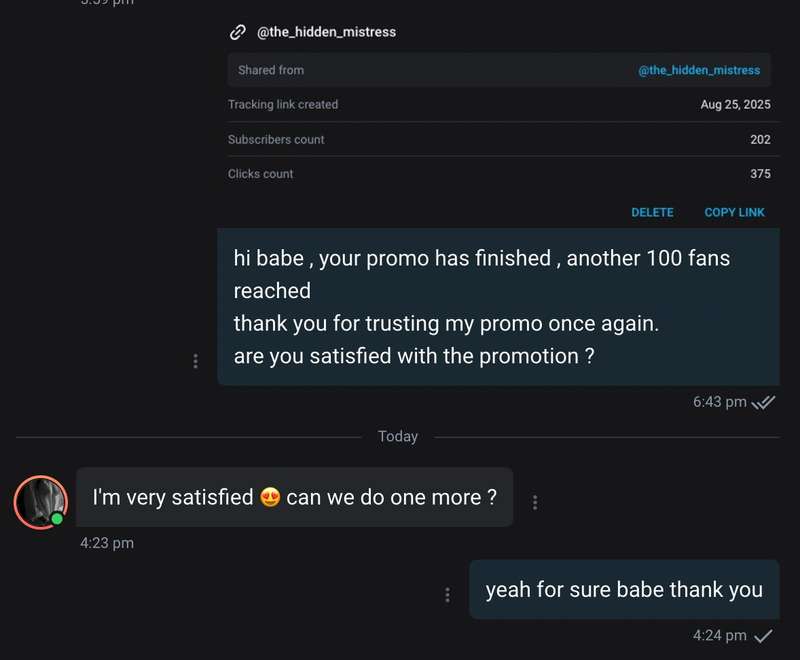Screen dimensions: 800x660
Task: Click the DELETE tracking link button
Action: tap(652, 213)
